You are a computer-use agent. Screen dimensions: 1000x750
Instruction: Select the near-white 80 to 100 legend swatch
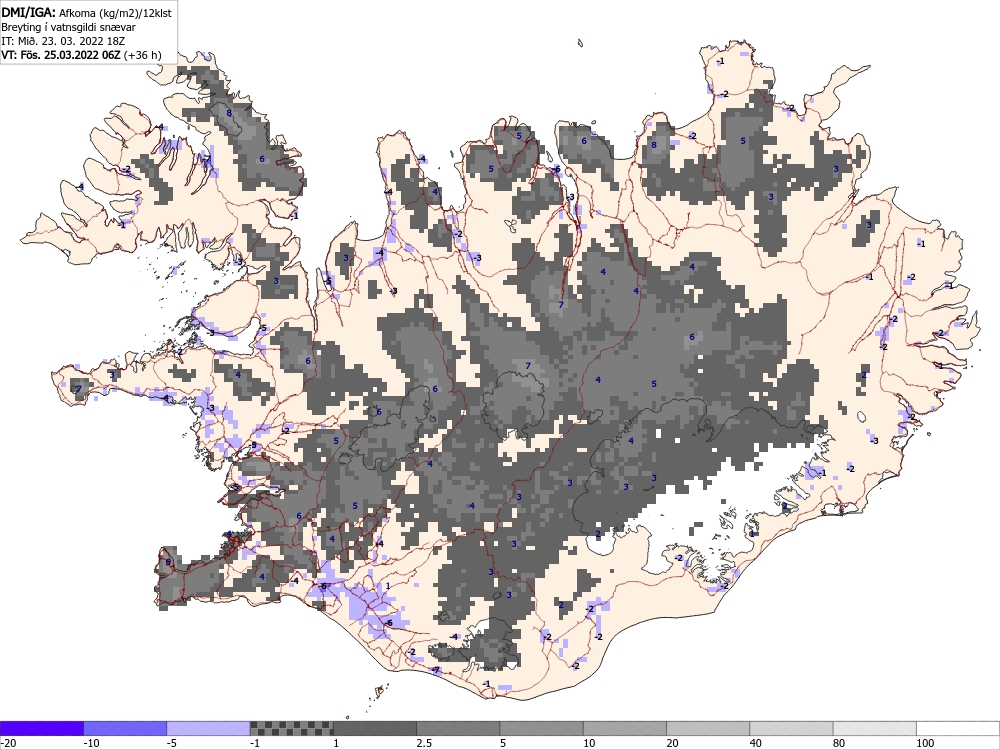[x=875, y=728]
